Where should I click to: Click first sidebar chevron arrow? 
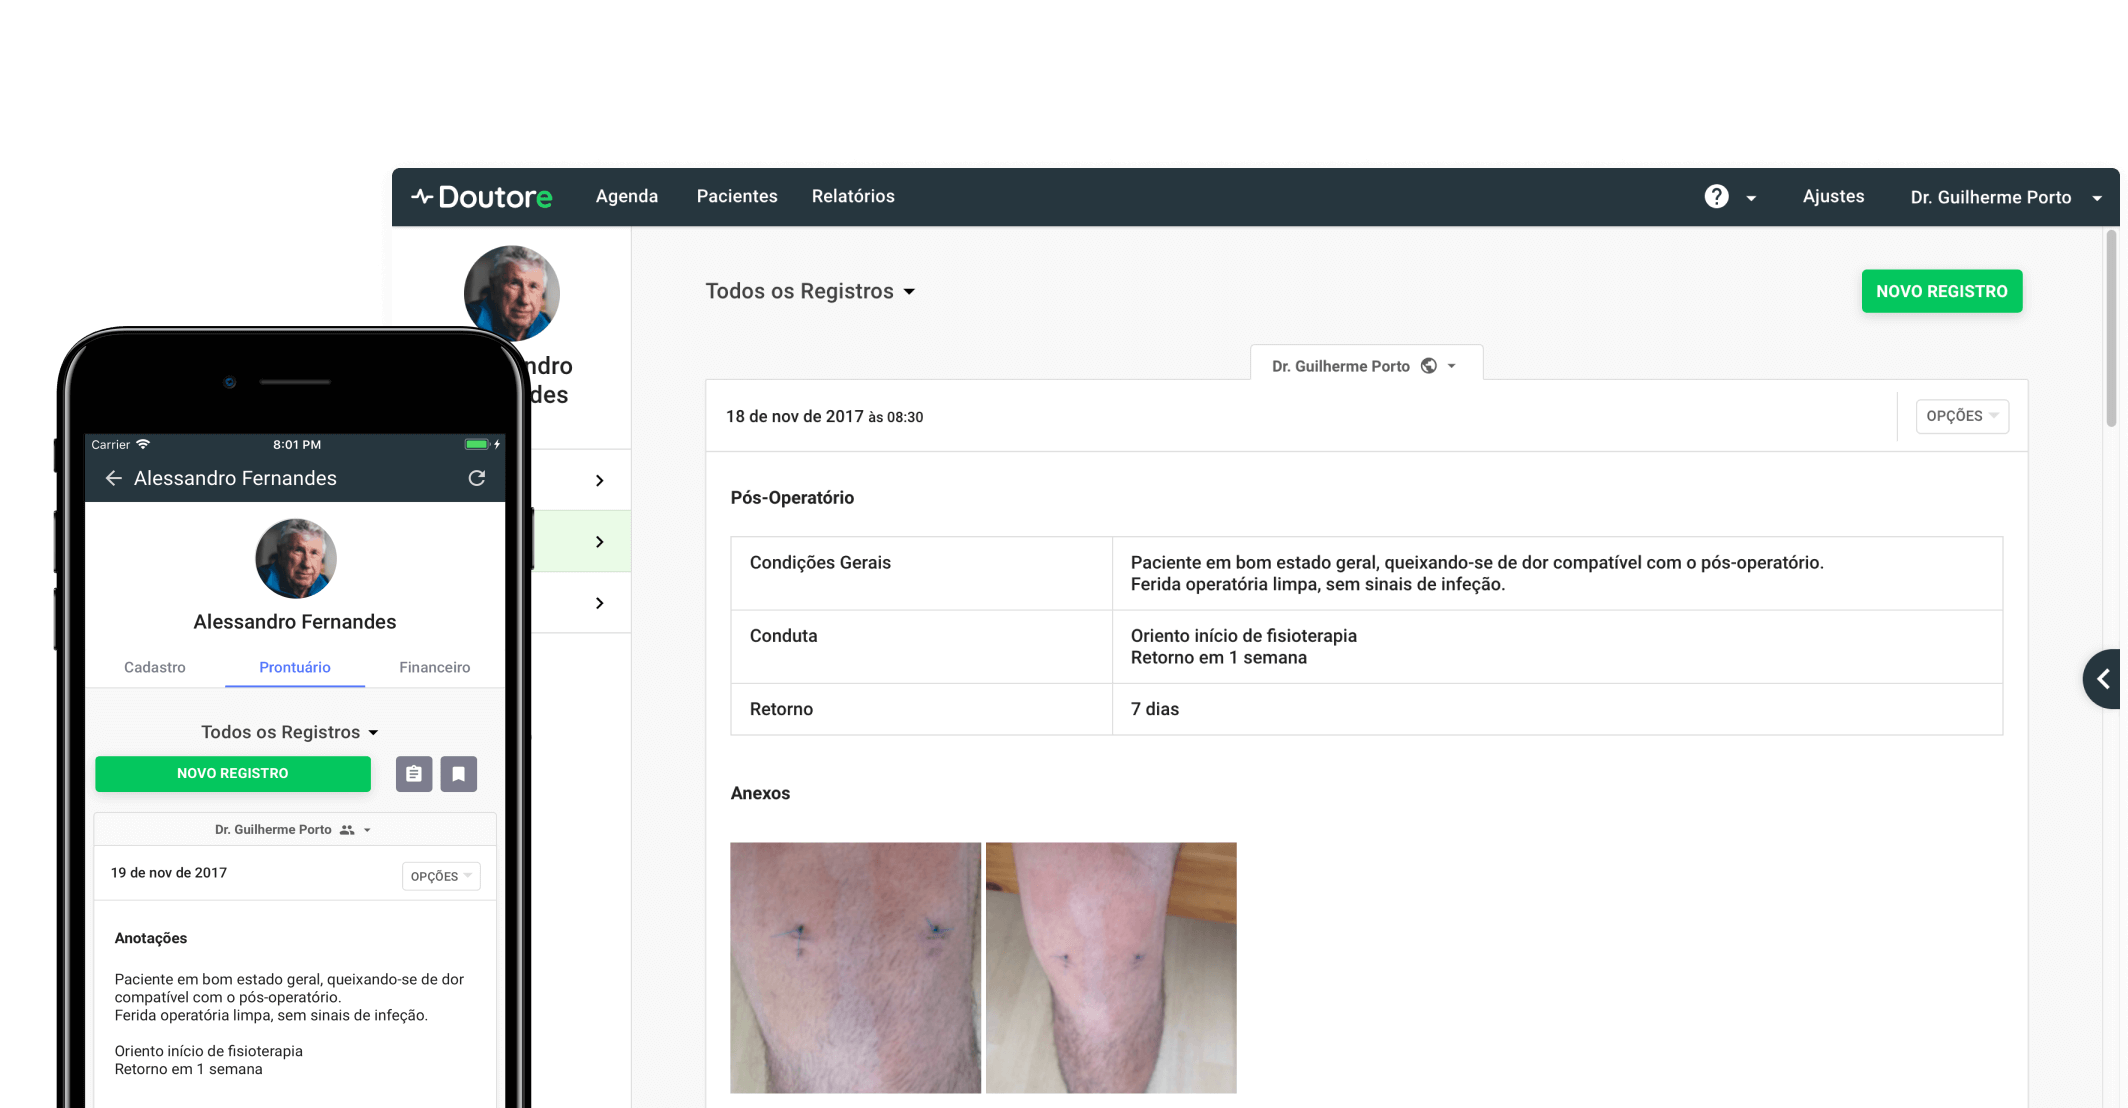point(599,481)
